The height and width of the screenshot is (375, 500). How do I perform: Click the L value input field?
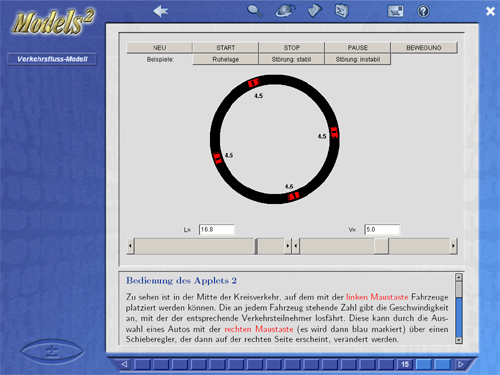click(217, 229)
